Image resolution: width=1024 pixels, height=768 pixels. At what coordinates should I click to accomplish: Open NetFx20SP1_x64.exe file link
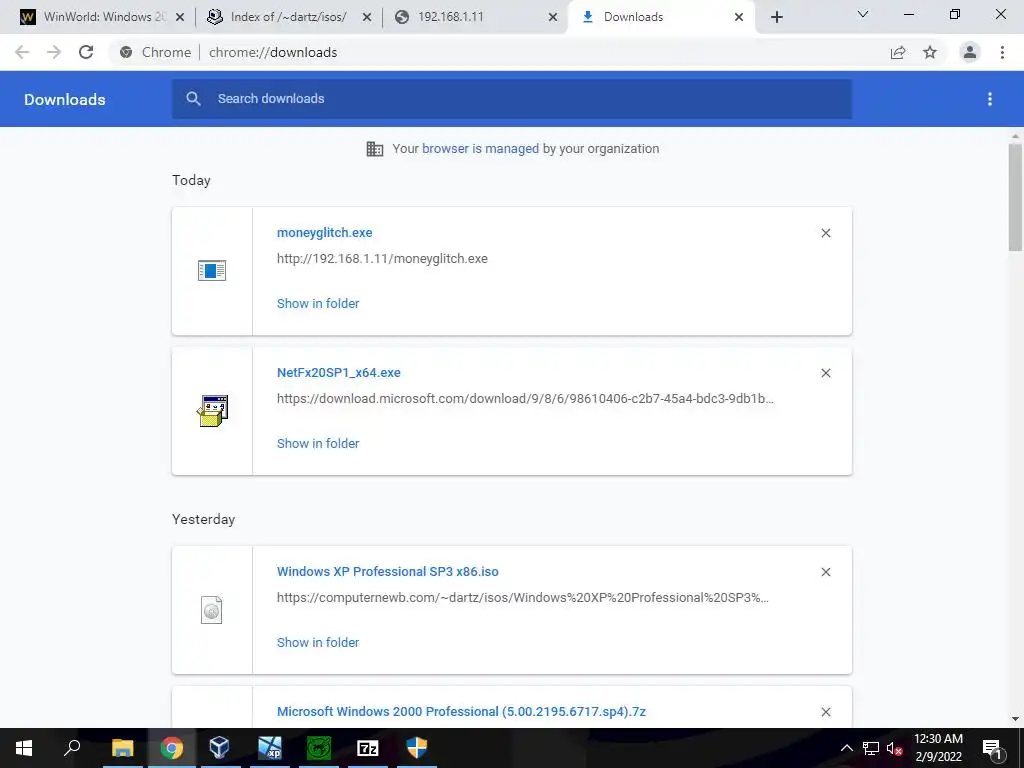(x=339, y=372)
